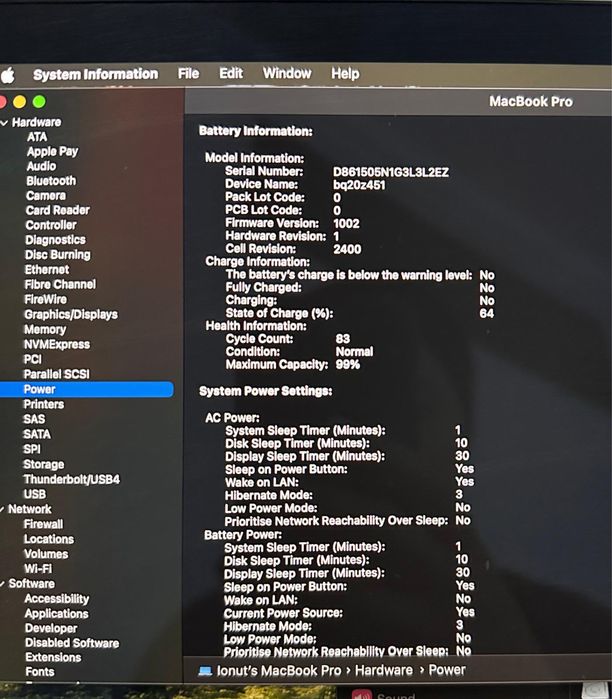Click the yellow minimize window button
Image resolution: width=612 pixels, height=699 pixels.
(x=19, y=102)
